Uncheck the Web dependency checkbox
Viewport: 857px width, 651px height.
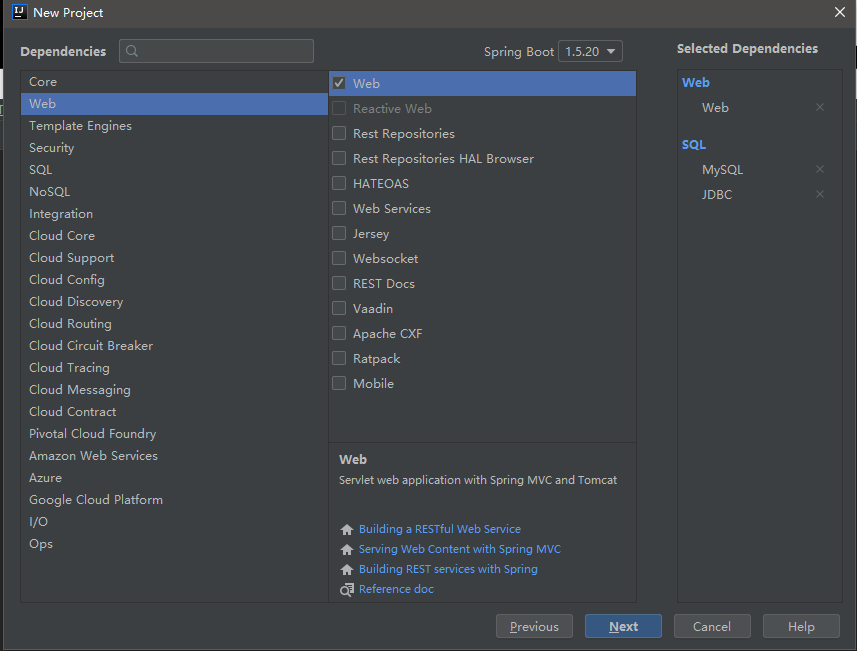coord(339,83)
